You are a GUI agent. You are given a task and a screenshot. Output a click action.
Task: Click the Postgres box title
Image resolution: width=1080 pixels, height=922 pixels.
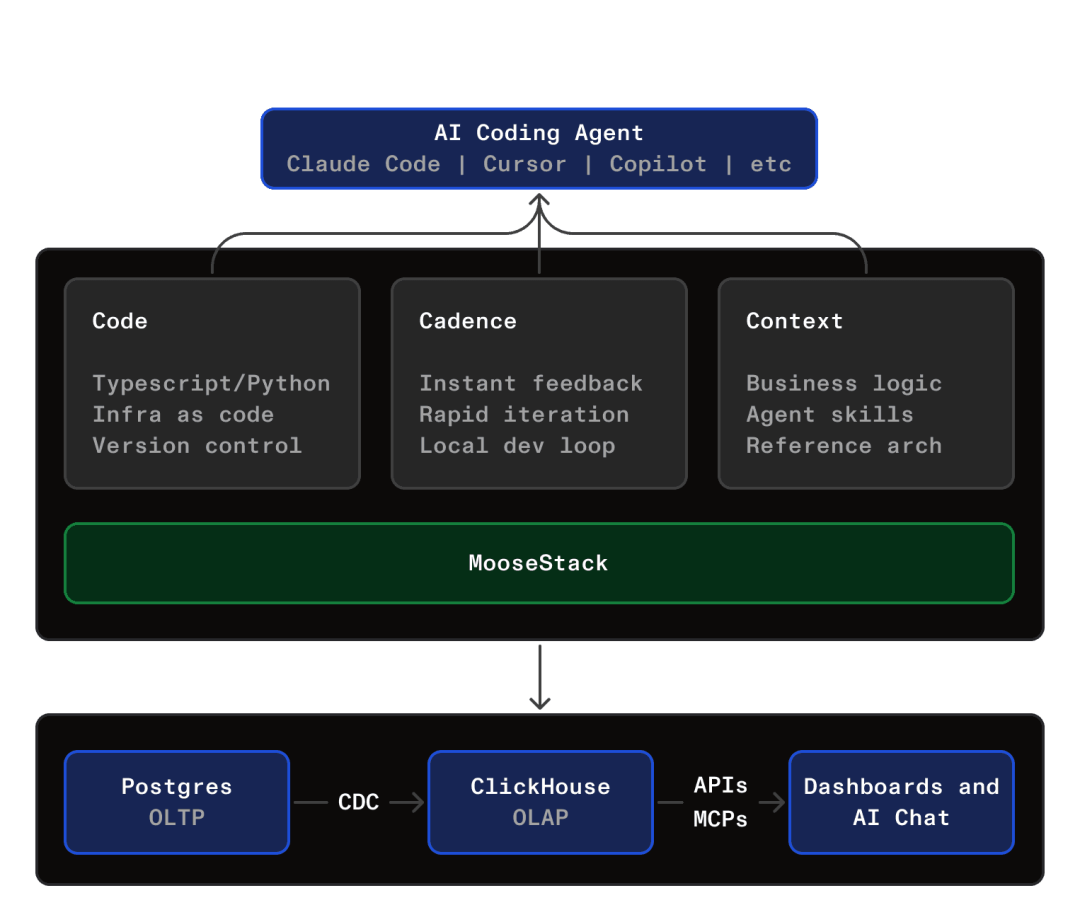click(x=177, y=786)
